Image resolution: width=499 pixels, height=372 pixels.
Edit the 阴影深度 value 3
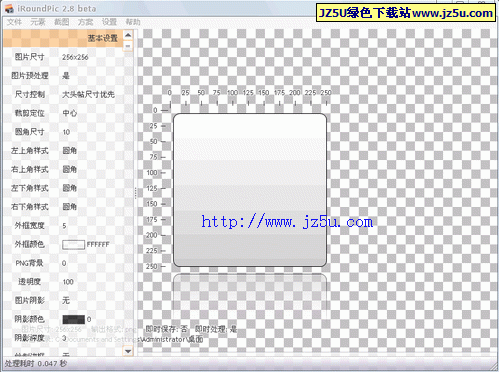64,338
